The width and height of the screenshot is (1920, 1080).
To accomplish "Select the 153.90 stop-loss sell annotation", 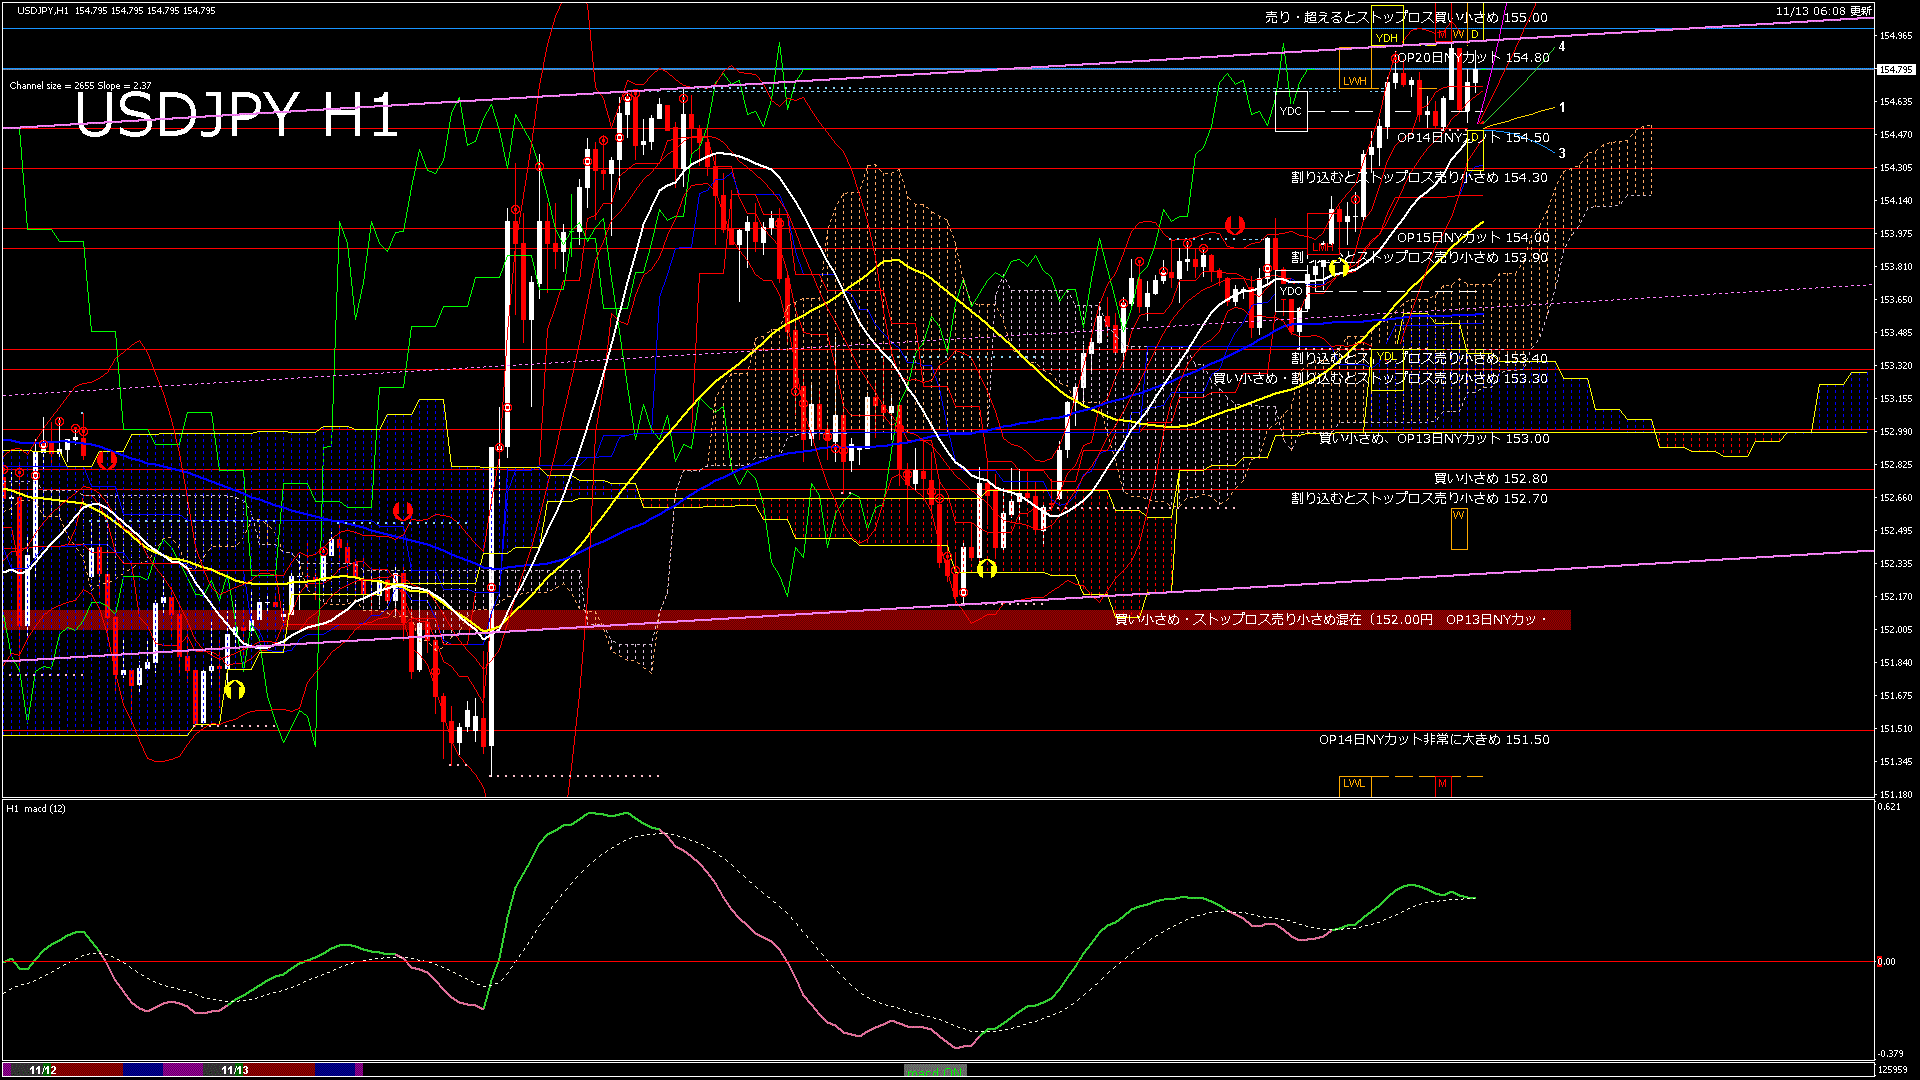I will pos(1419,257).
